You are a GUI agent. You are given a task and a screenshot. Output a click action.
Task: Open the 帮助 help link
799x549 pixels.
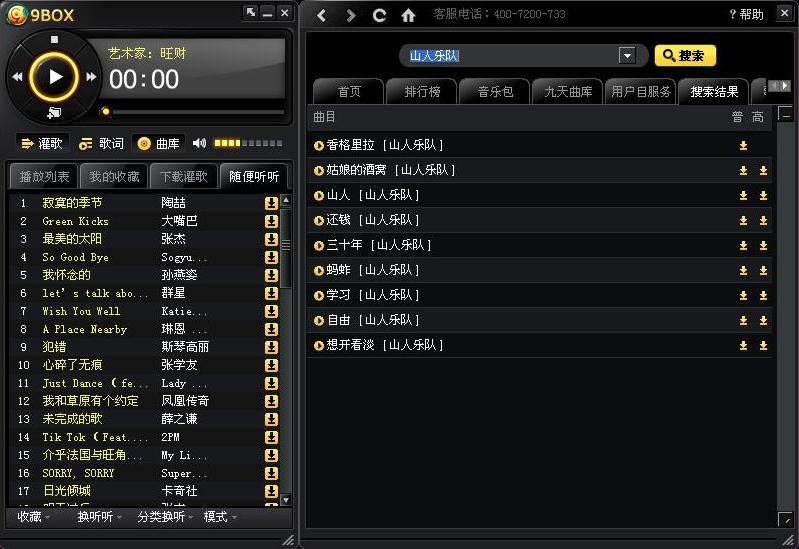(x=746, y=14)
